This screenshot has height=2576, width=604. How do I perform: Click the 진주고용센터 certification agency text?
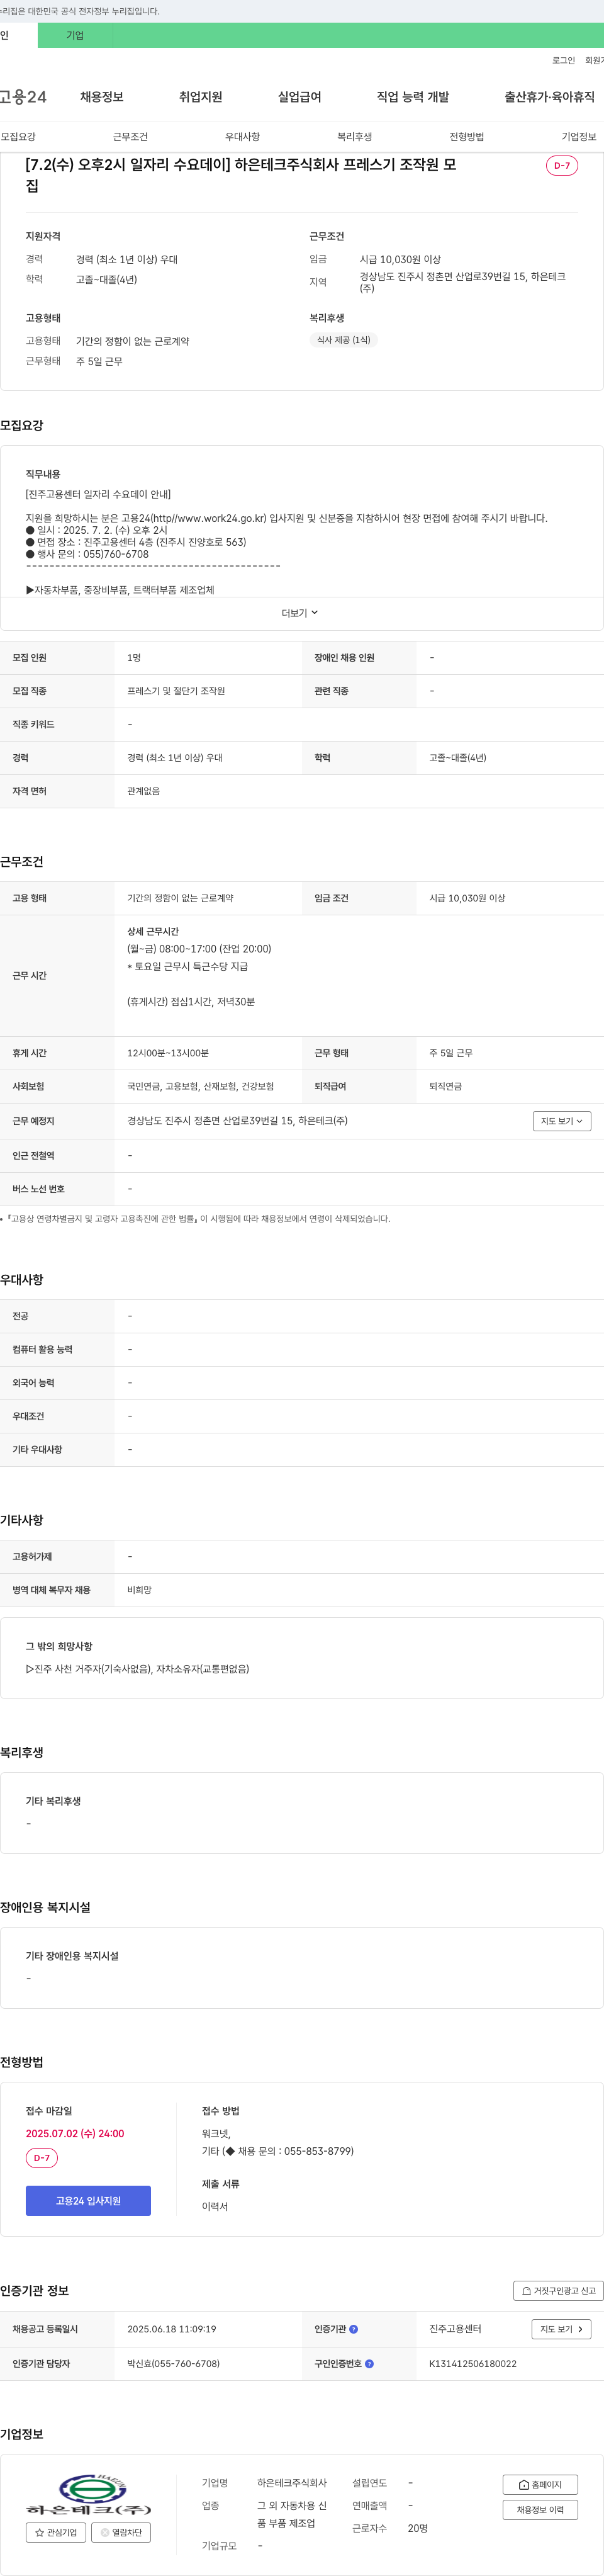[455, 2329]
